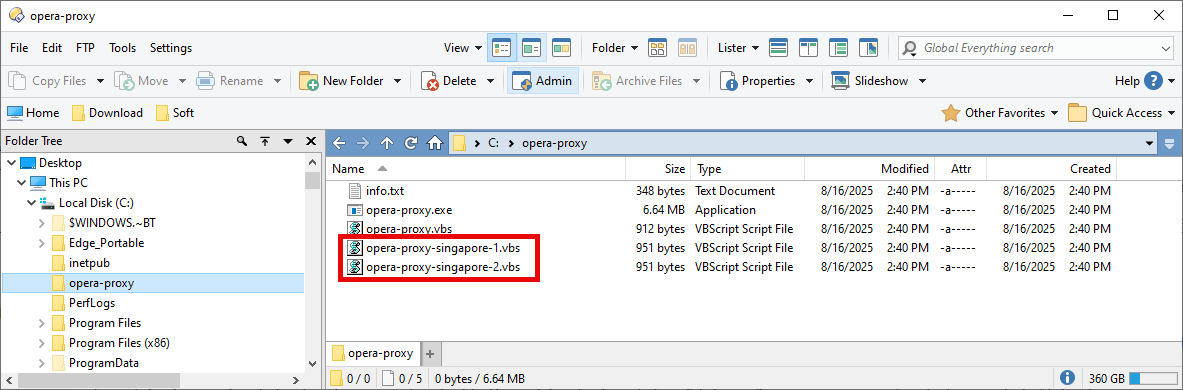Expand the Program Files tree node

coord(42,323)
